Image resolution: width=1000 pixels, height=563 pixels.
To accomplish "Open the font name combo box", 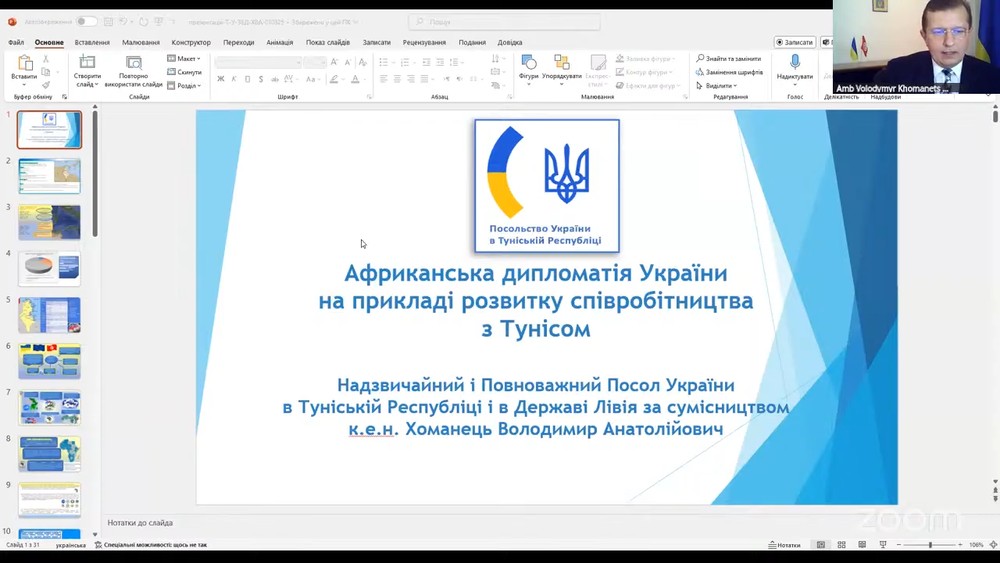I will (x=258, y=62).
